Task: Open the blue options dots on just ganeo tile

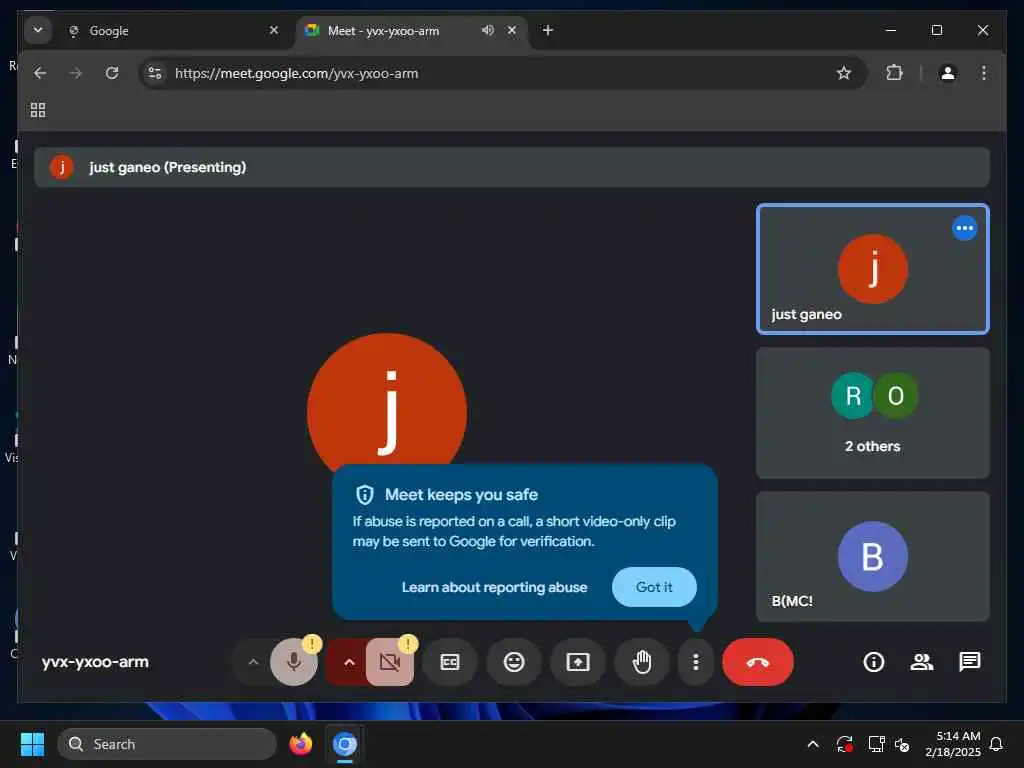Action: tap(965, 228)
